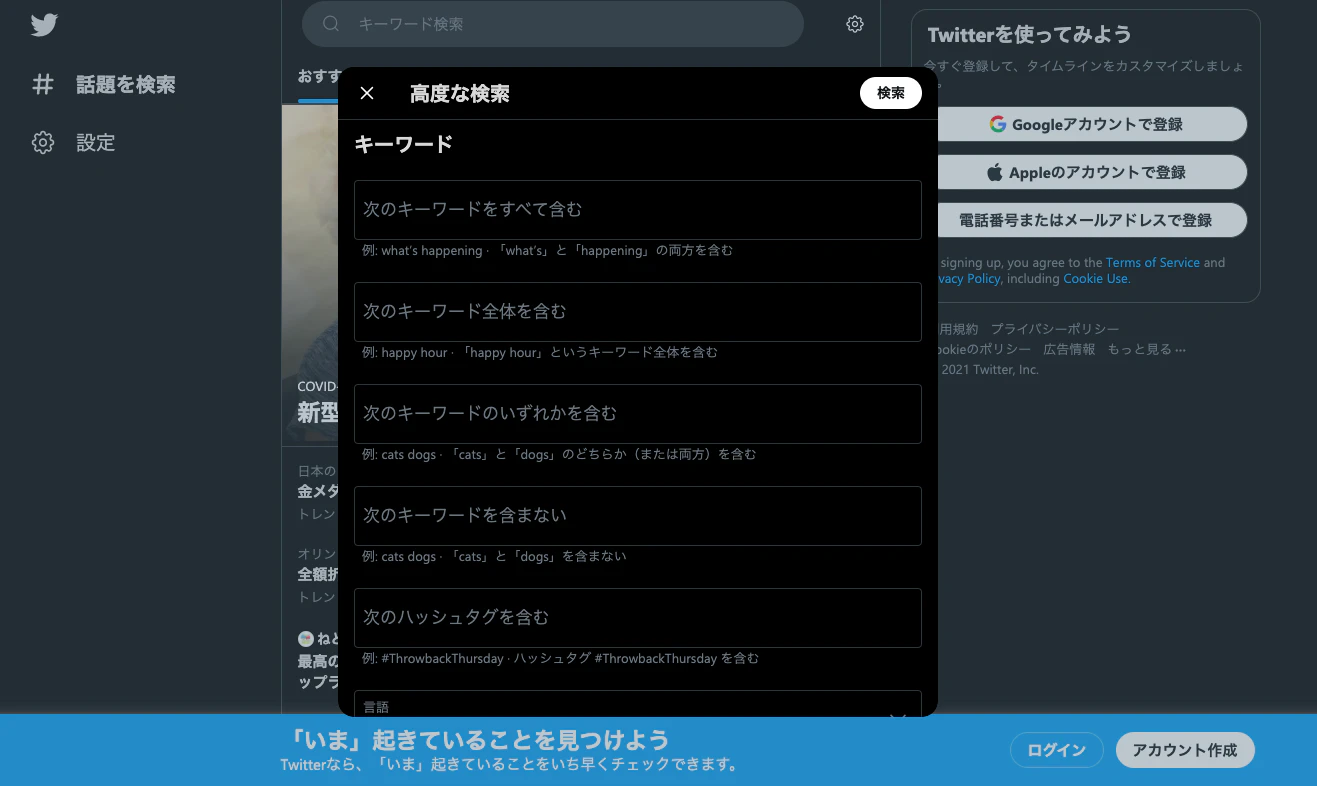Open 設定 sidebar item
Screen dimensions: 1317x786
pyautogui.click(x=74, y=143)
